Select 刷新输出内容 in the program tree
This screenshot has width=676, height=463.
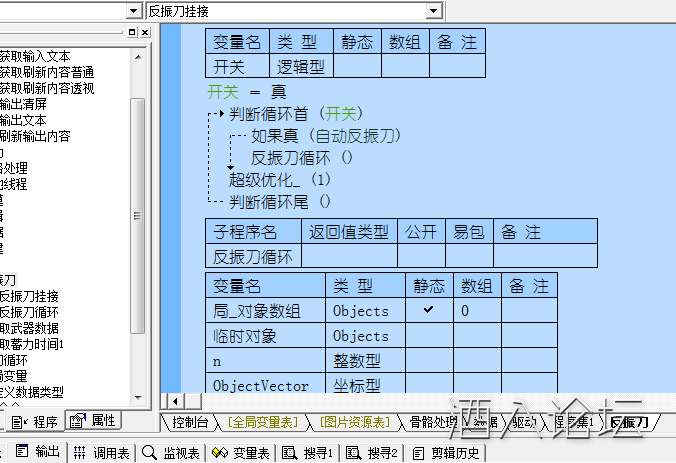point(34,136)
